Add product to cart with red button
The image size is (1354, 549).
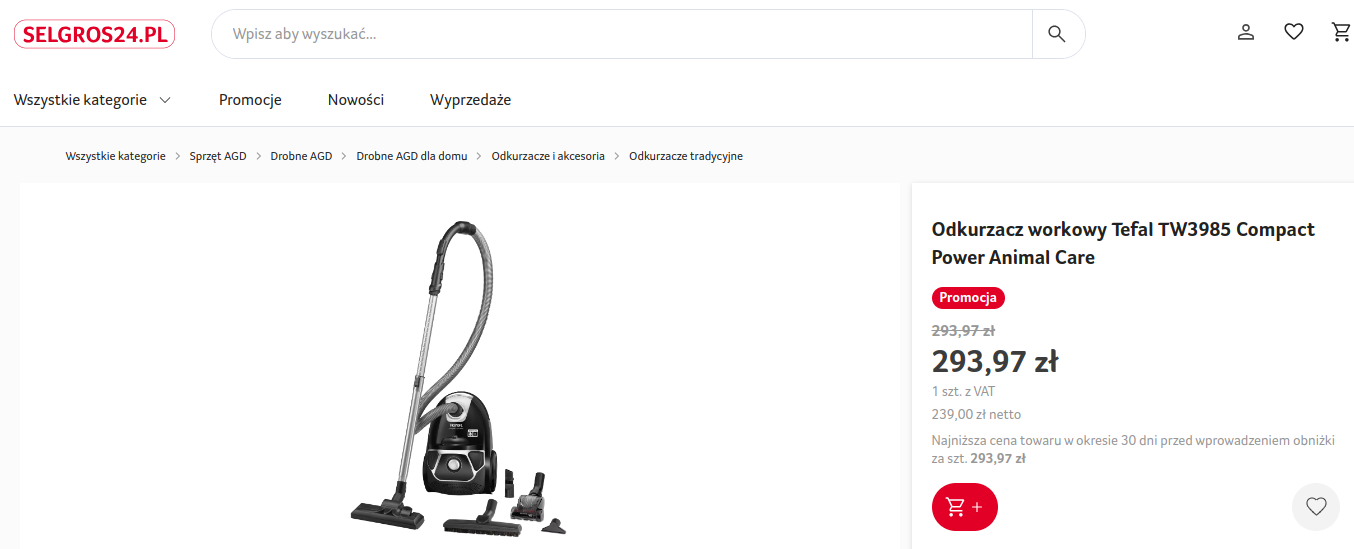pyautogui.click(x=965, y=507)
